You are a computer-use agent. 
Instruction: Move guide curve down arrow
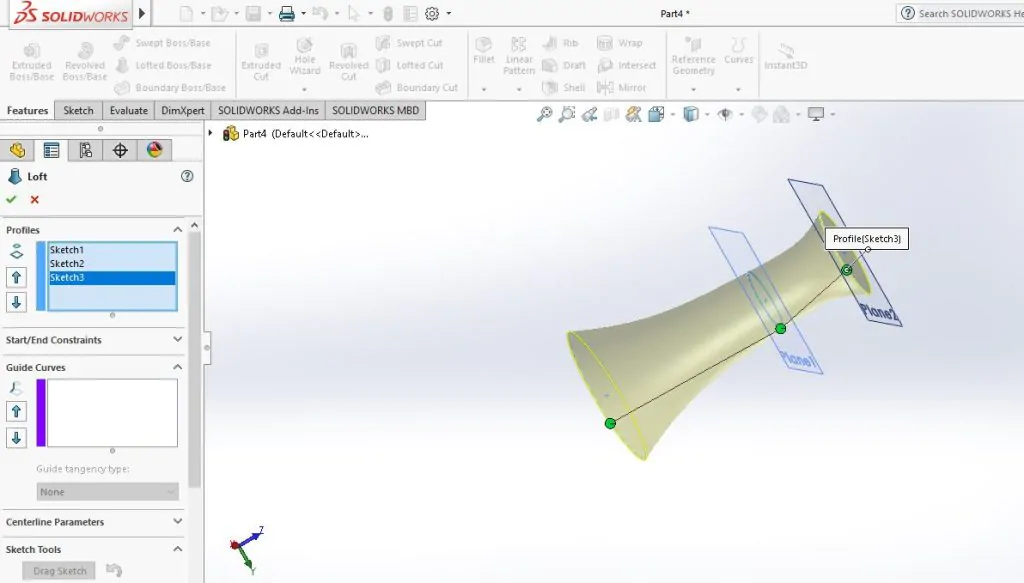(x=16, y=437)
